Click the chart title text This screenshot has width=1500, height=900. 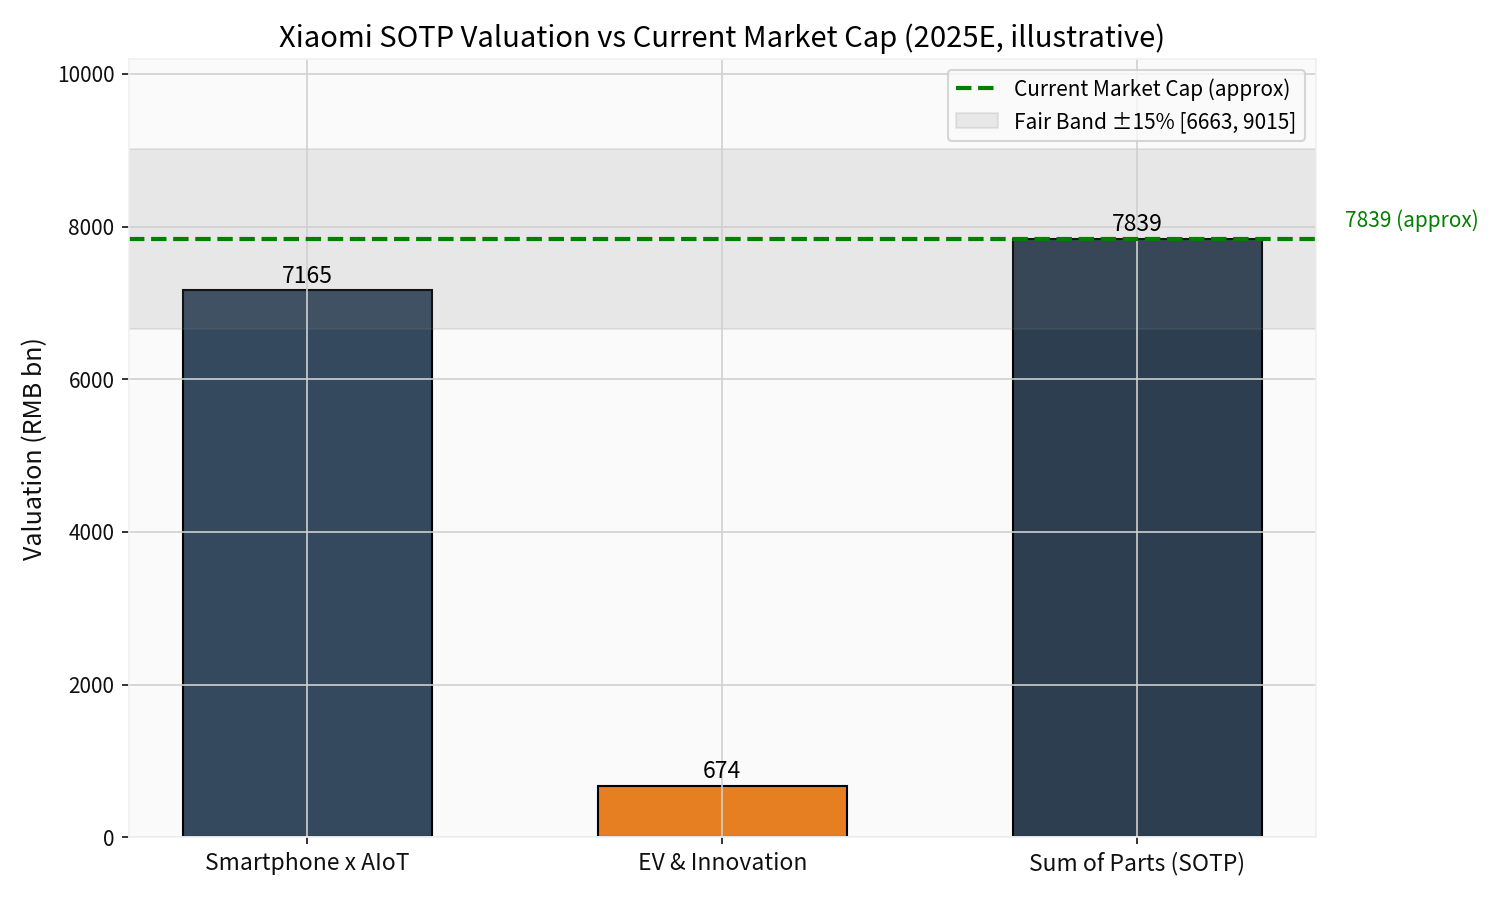pos(722,37)
